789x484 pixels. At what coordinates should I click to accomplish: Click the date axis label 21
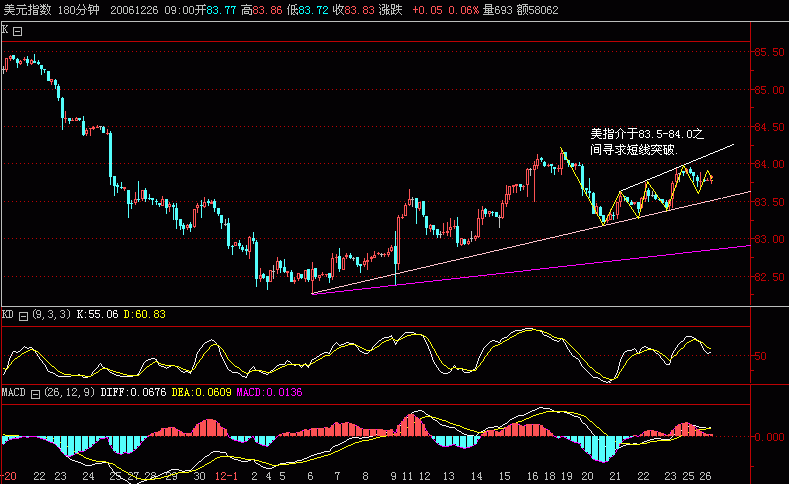point(615,476)
